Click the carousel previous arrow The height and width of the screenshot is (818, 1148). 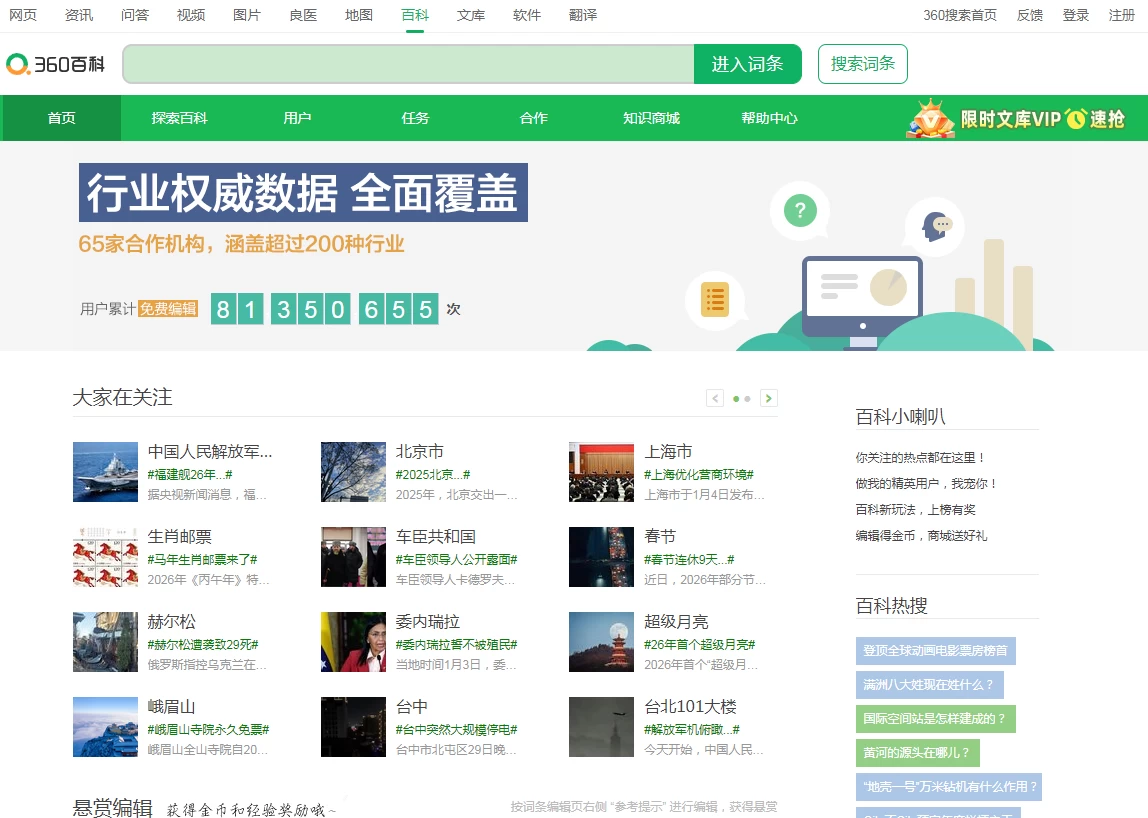[714, 397]
